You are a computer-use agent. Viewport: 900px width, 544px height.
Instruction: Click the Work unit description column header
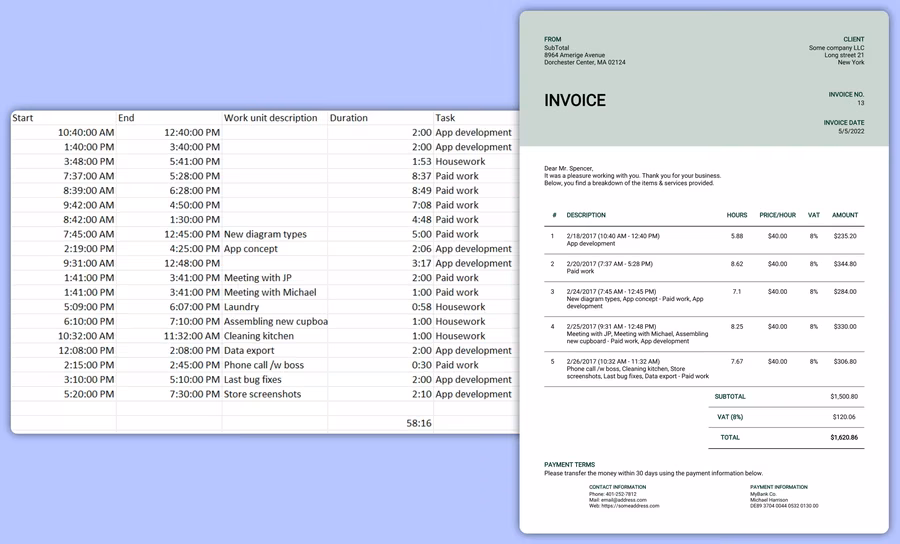[275, 118]
